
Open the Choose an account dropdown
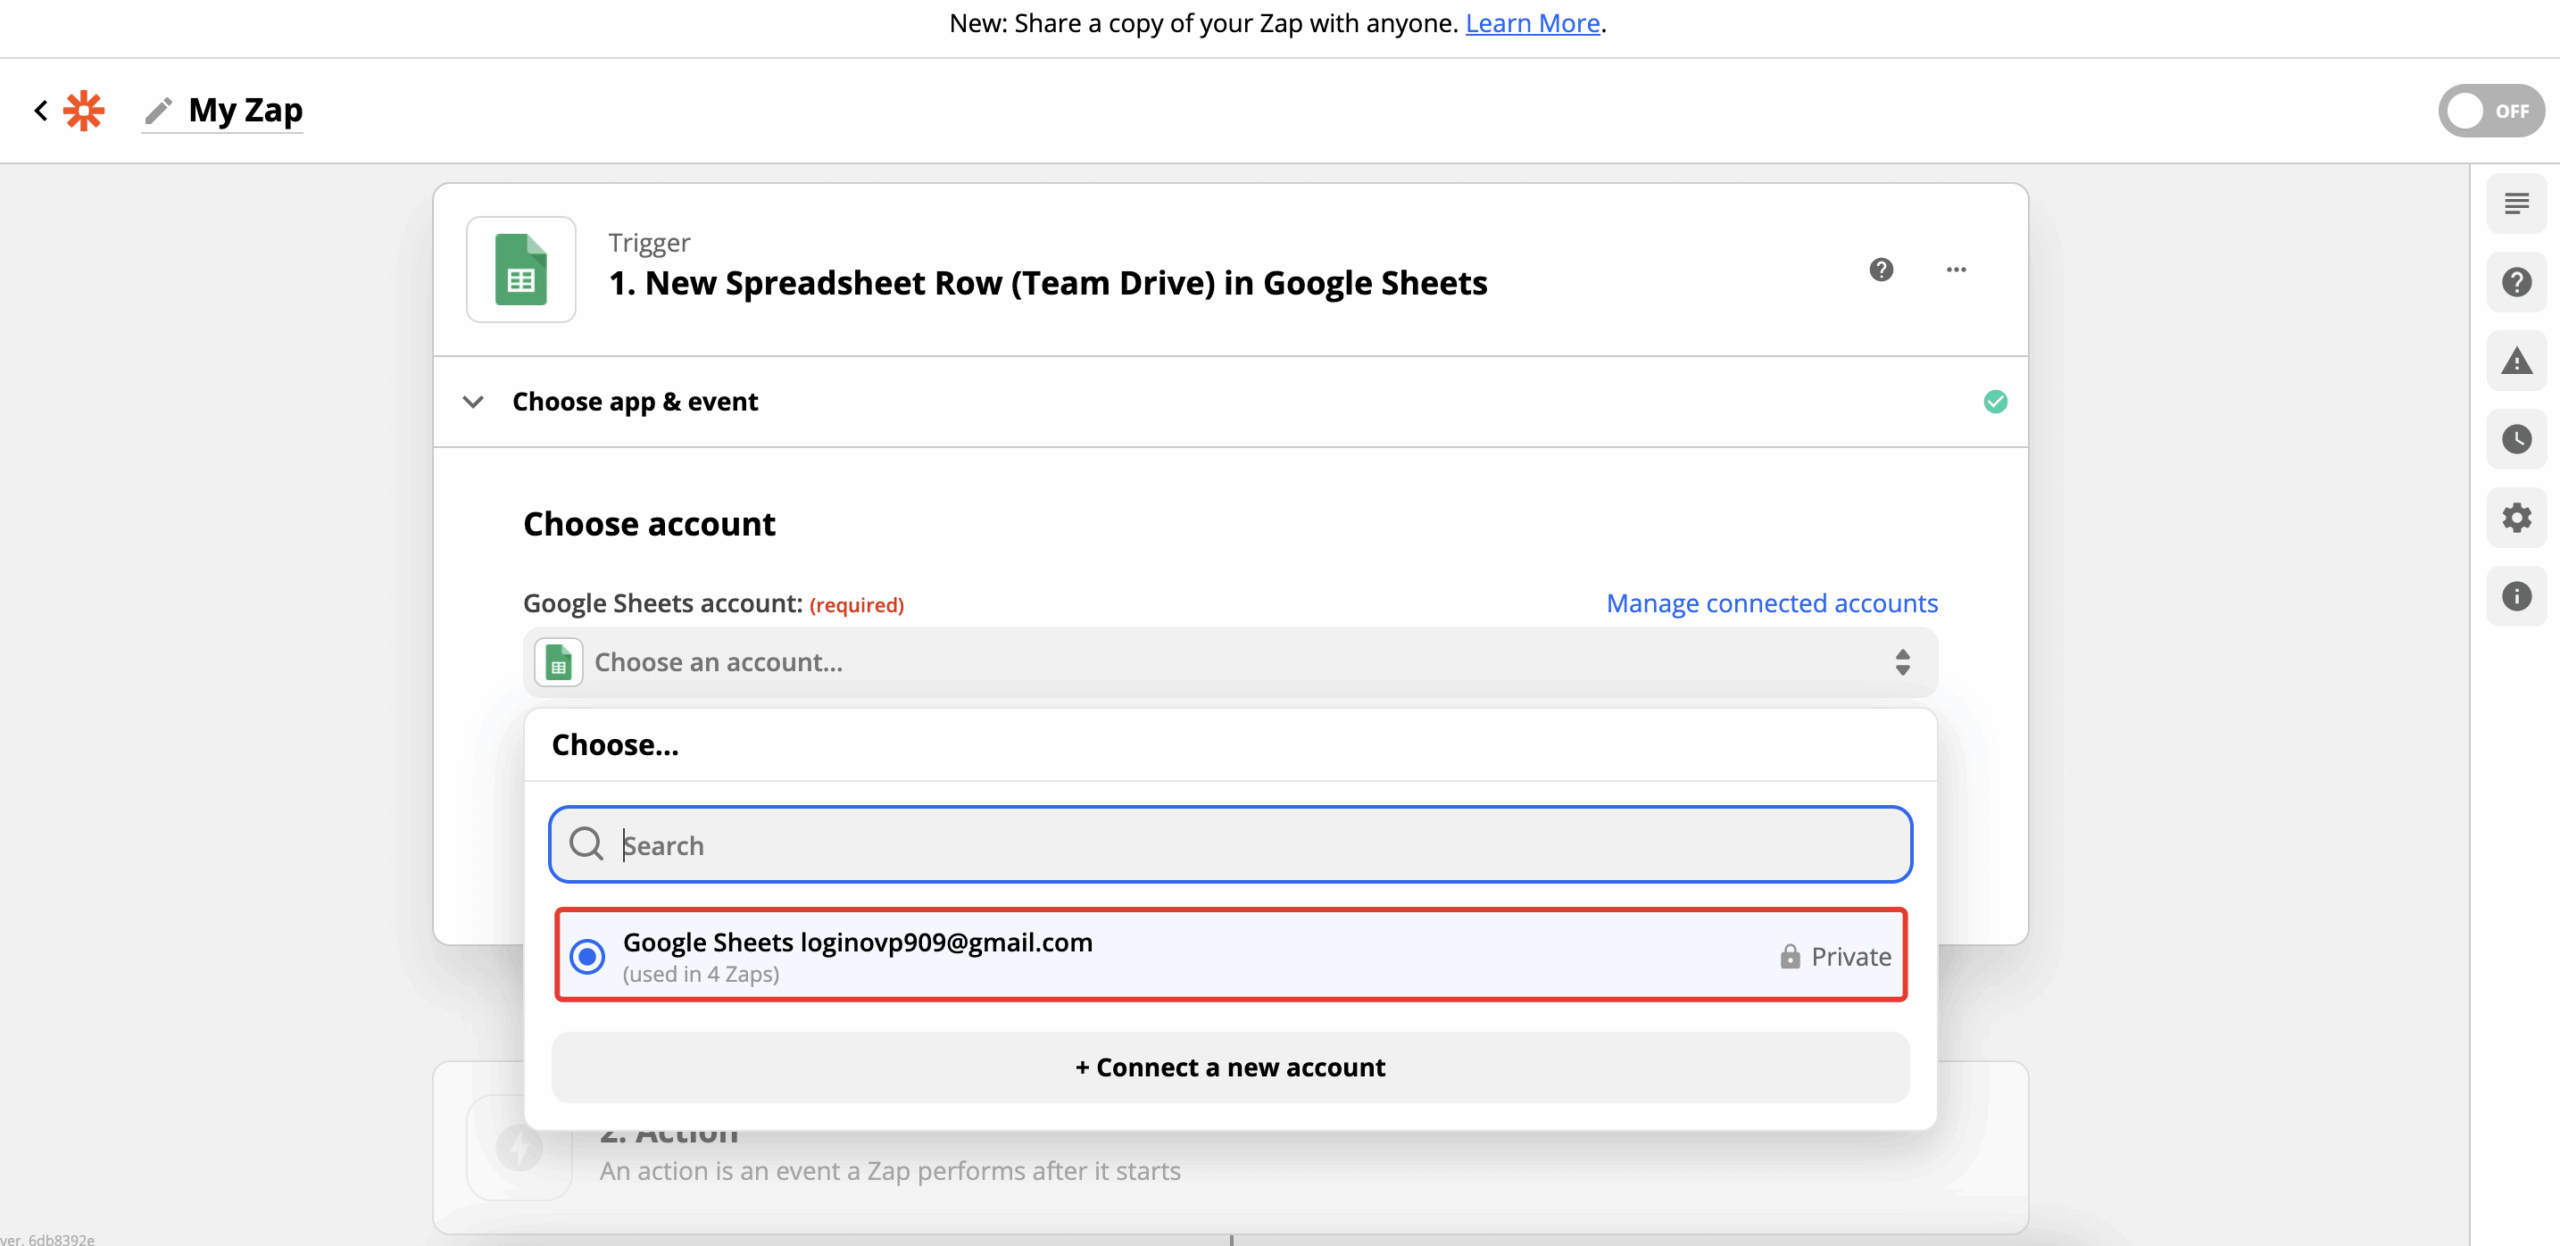point(1230,662)
